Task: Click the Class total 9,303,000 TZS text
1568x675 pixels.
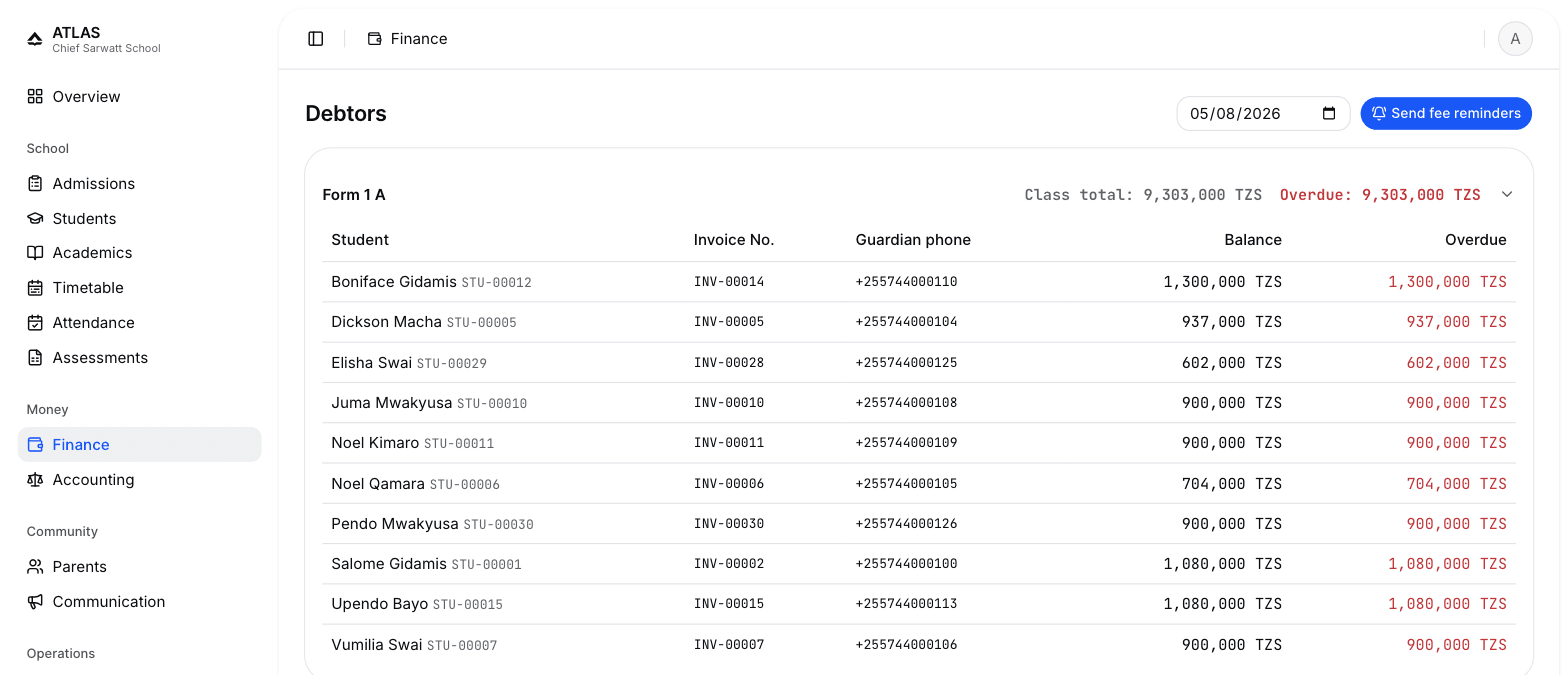Action: click(x=1143, y=195)
